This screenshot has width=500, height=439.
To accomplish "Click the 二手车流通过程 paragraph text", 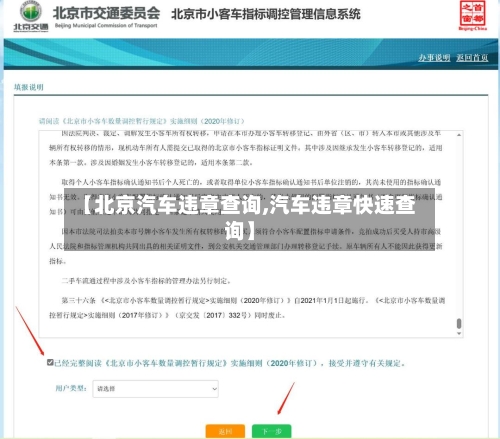I will pos(146,281).
